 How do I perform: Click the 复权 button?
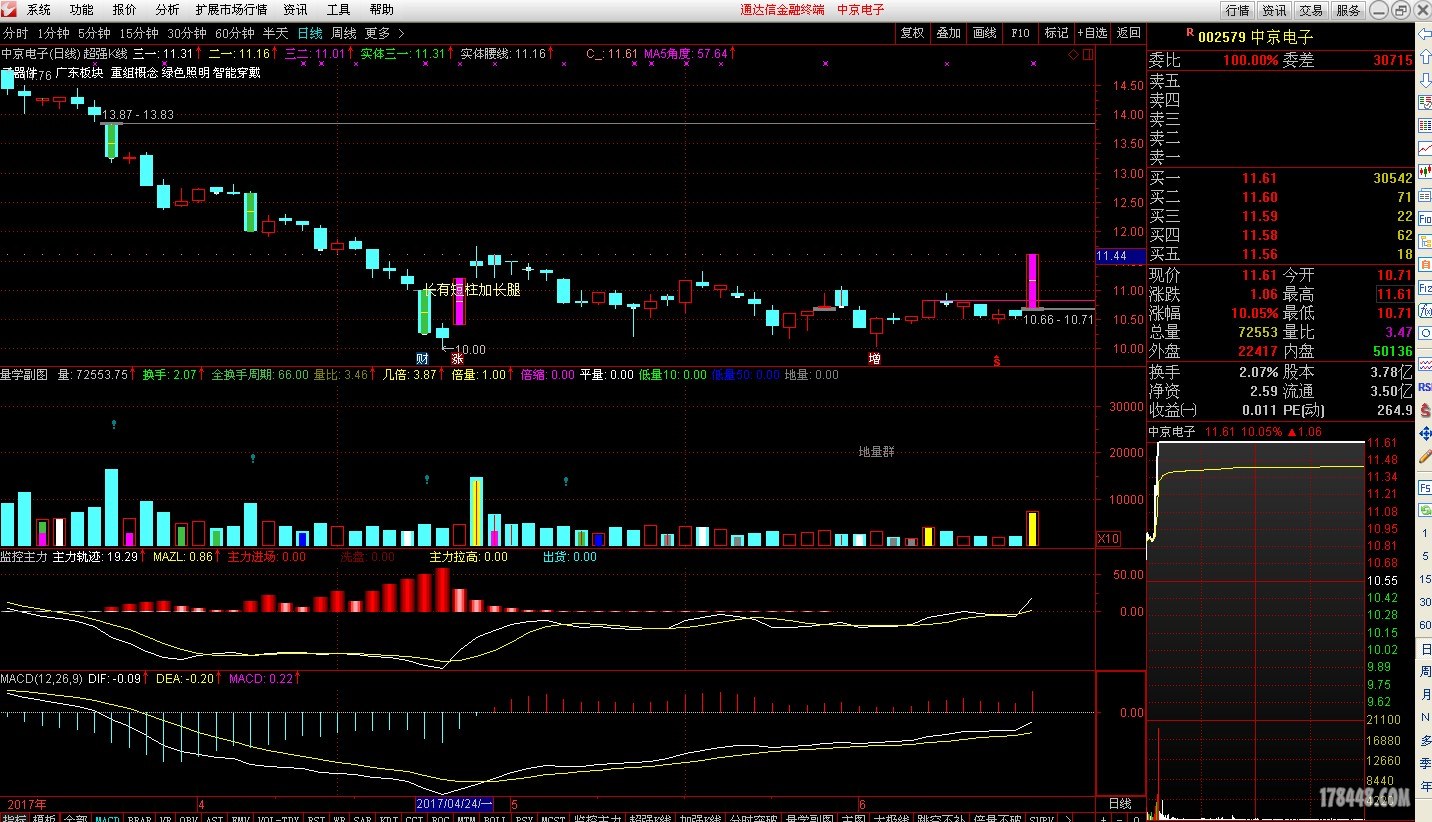(x=912, y=33)
